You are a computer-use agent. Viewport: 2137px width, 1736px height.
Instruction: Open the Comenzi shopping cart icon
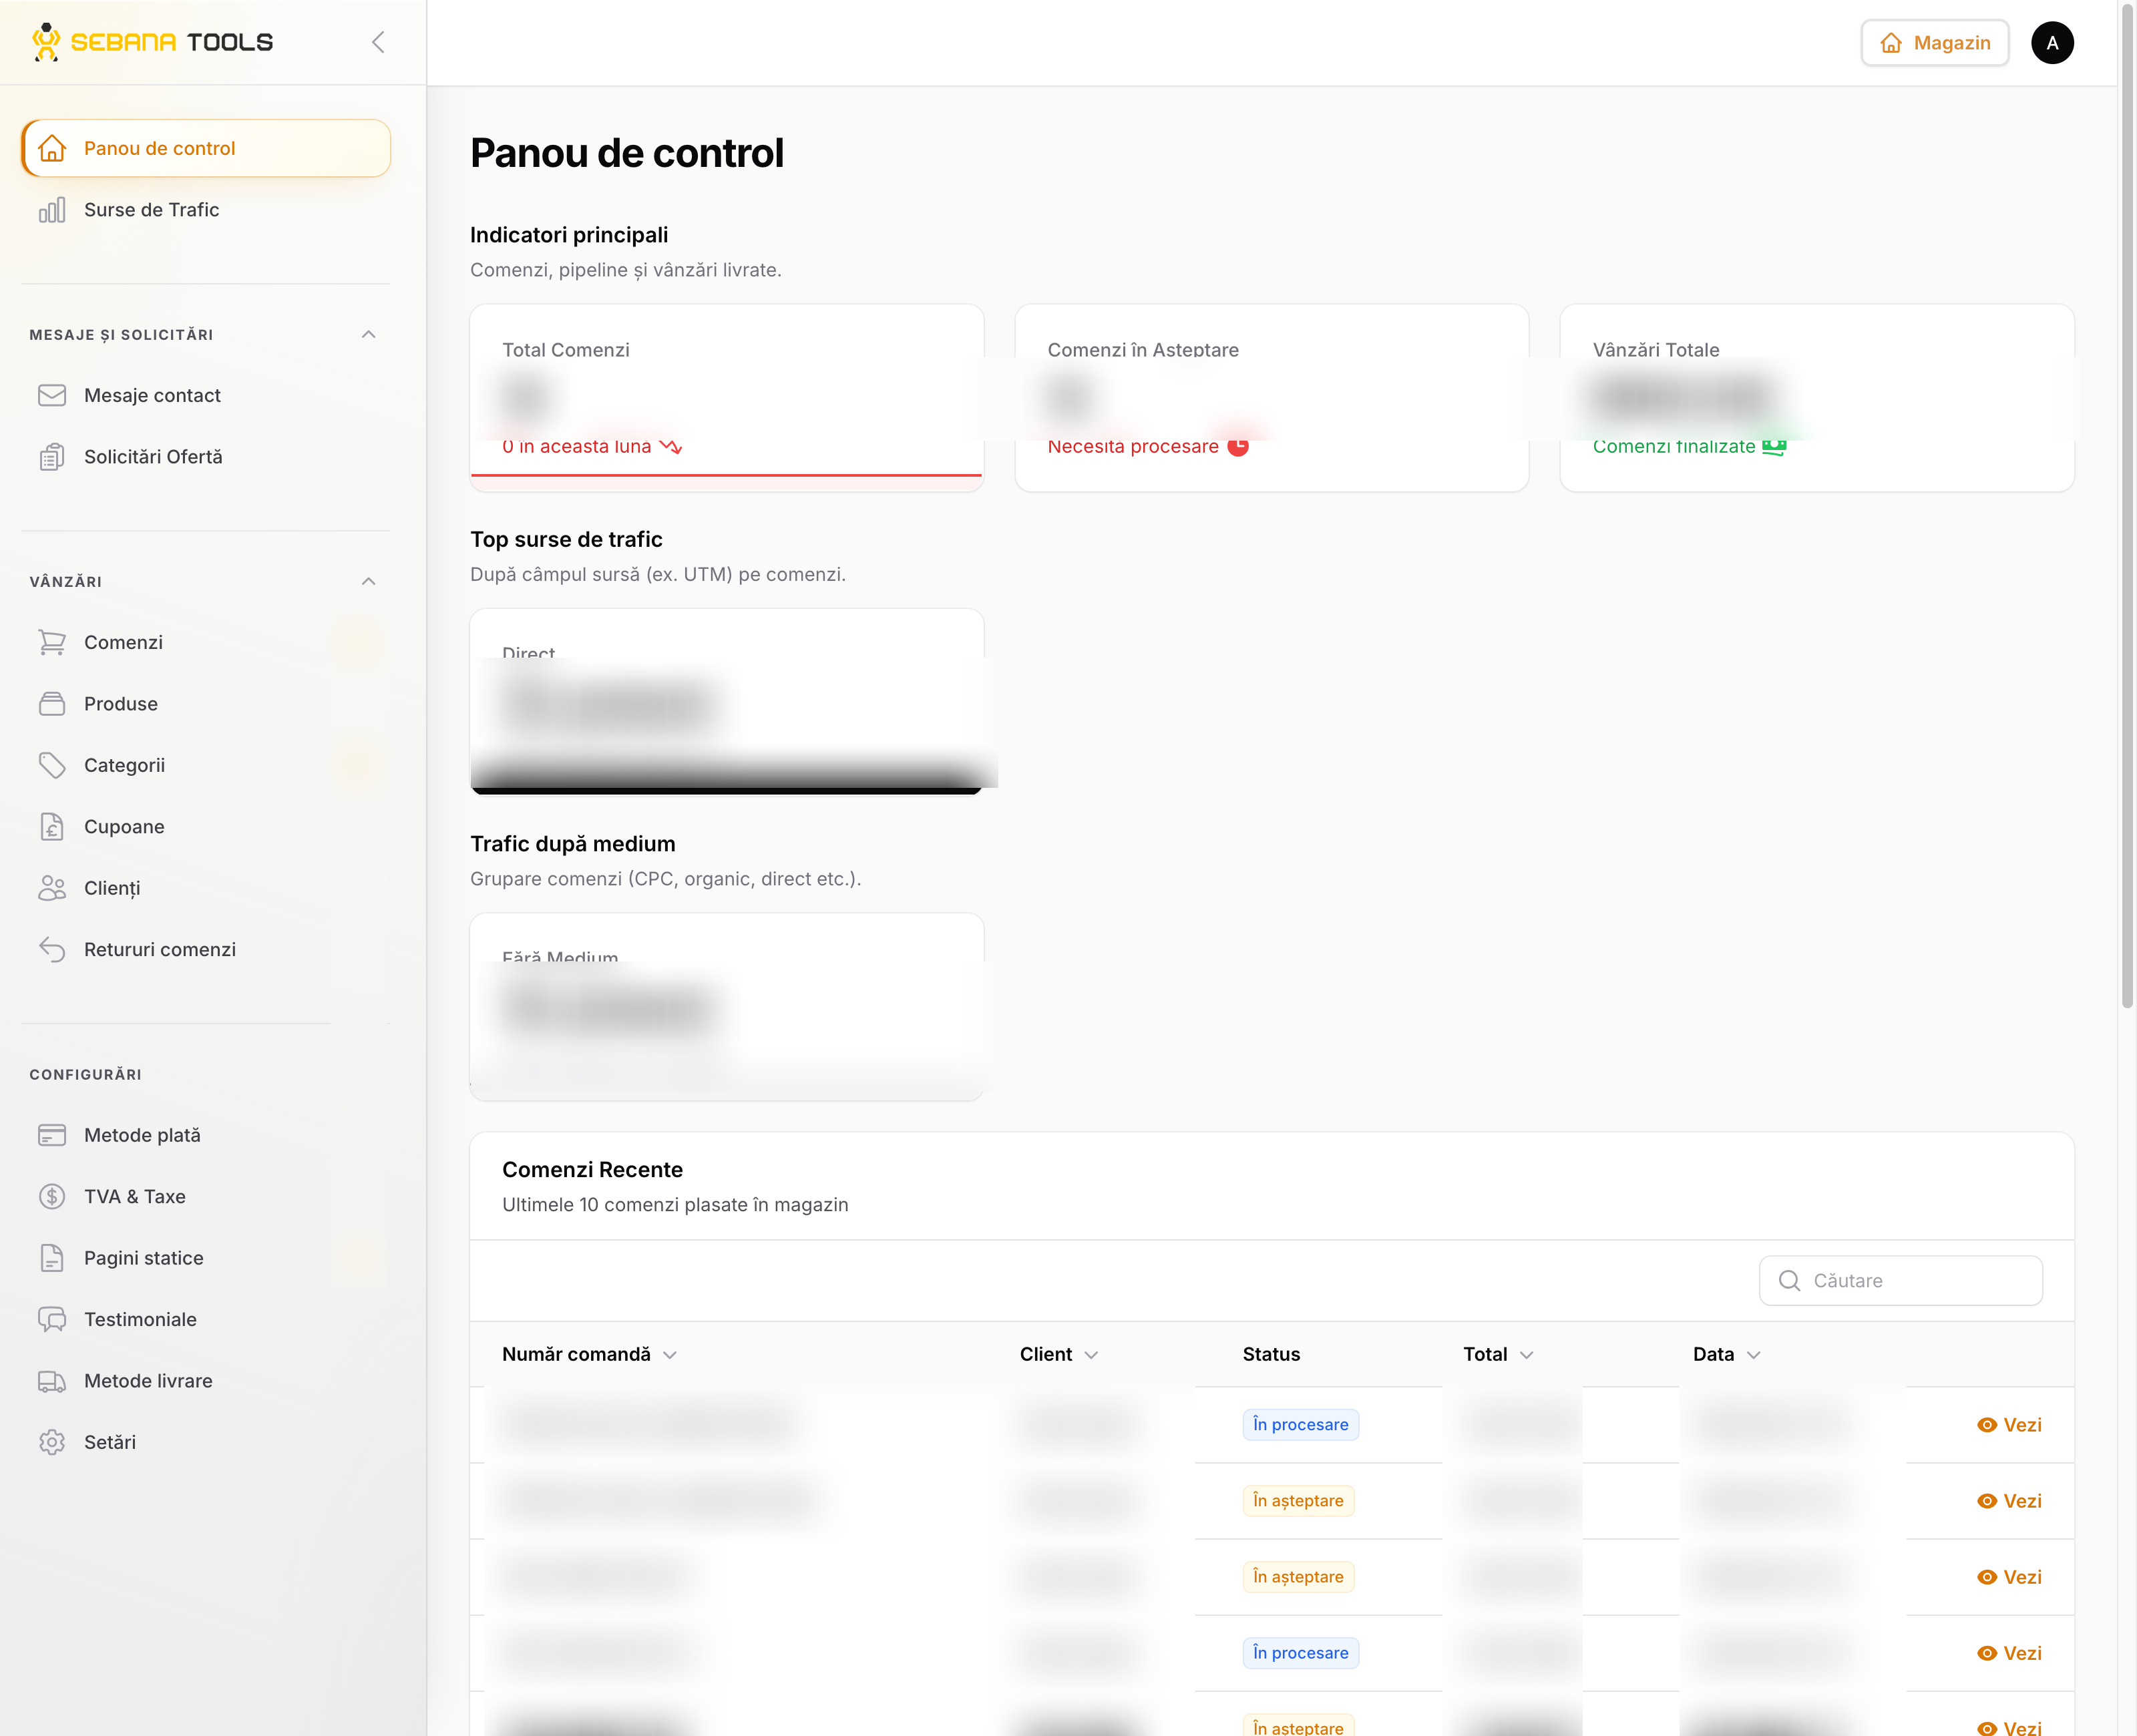52,643
